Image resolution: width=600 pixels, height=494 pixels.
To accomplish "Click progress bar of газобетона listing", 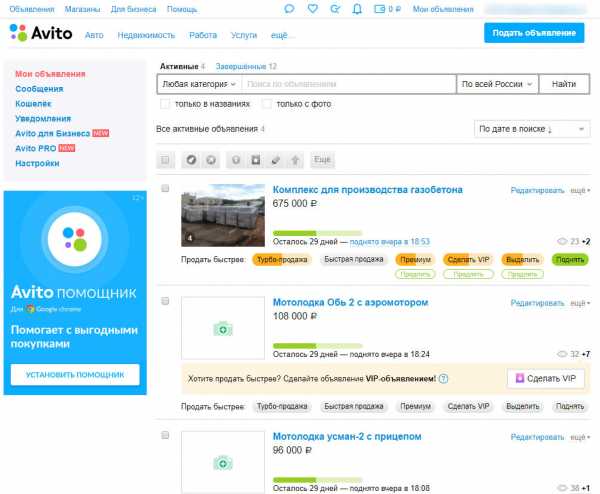I will coord(317,233).
